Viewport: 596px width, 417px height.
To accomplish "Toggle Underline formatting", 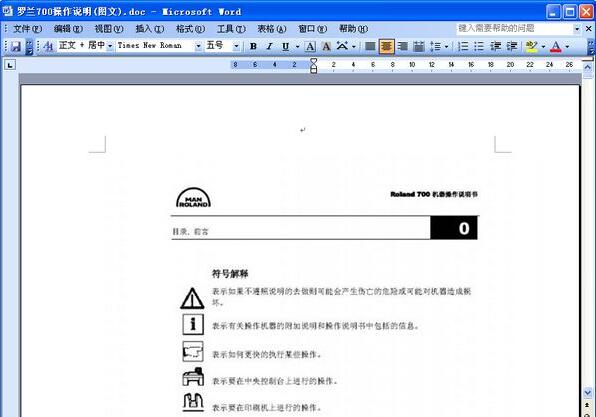I will pyautogui.click(x=285, y=46).
